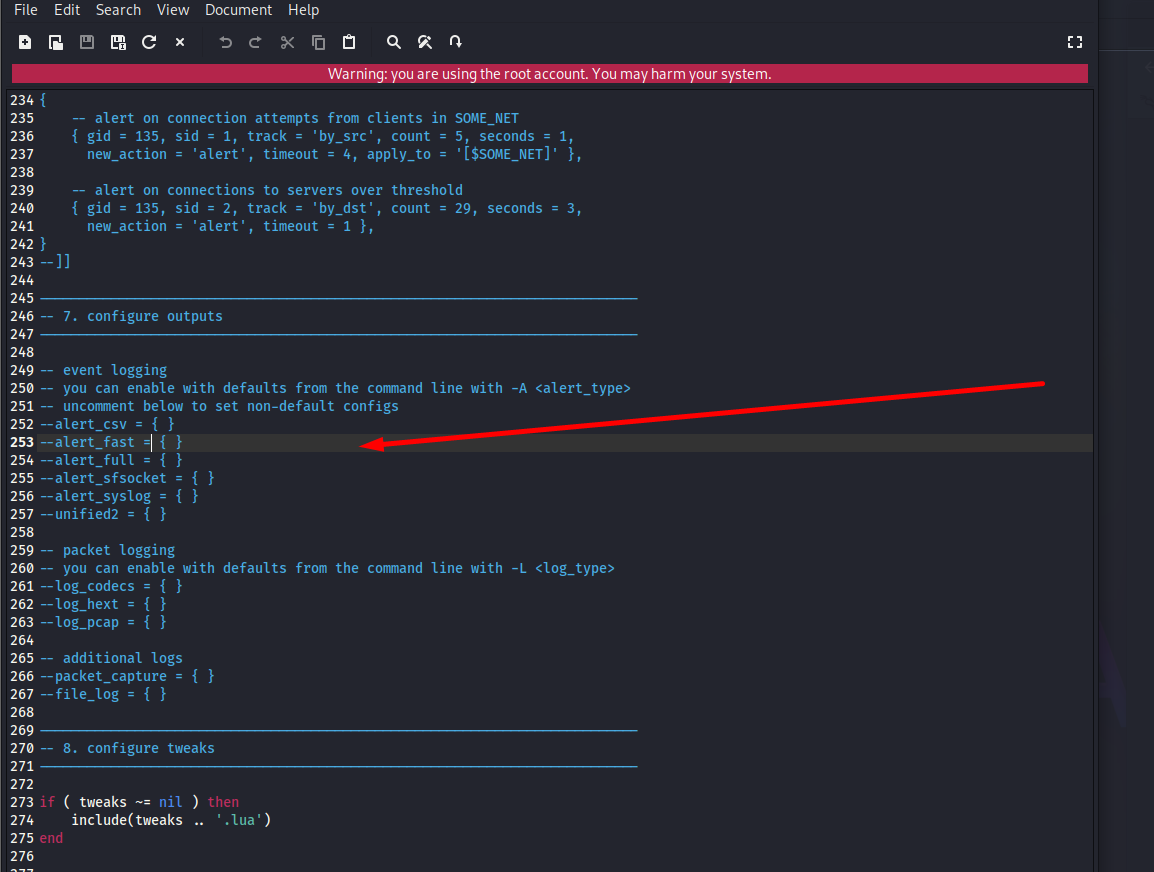Open the Help menu
Viewport: 1154px width, 872px height.
point(303,10)
